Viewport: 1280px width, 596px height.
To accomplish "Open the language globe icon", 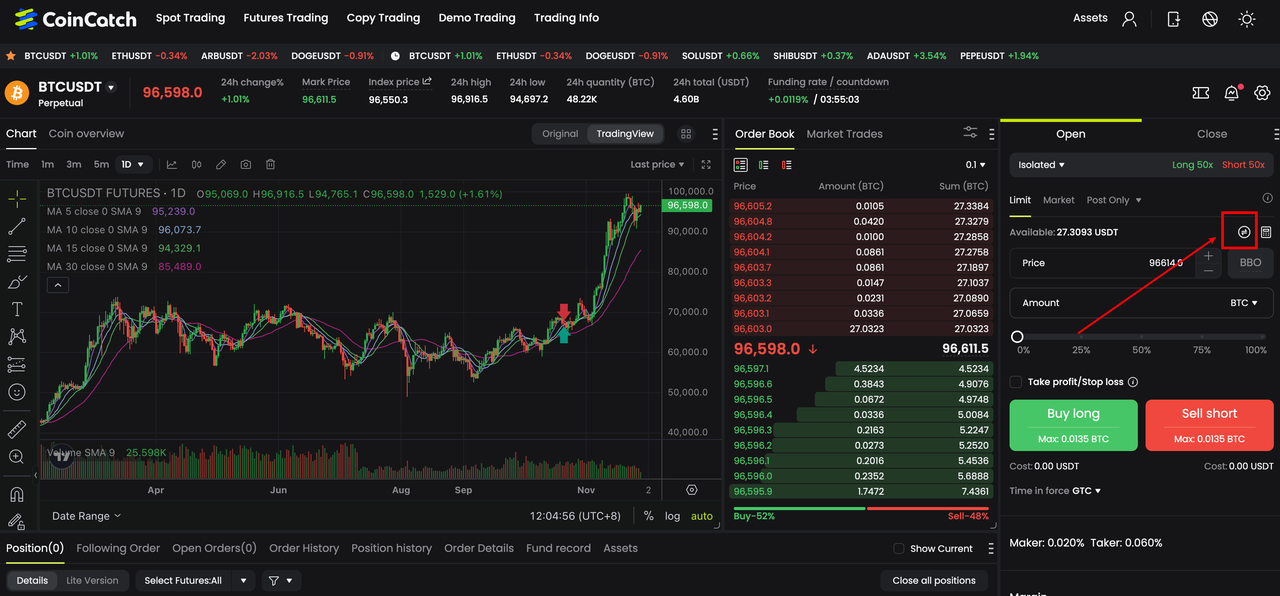I will [1210, 18].
